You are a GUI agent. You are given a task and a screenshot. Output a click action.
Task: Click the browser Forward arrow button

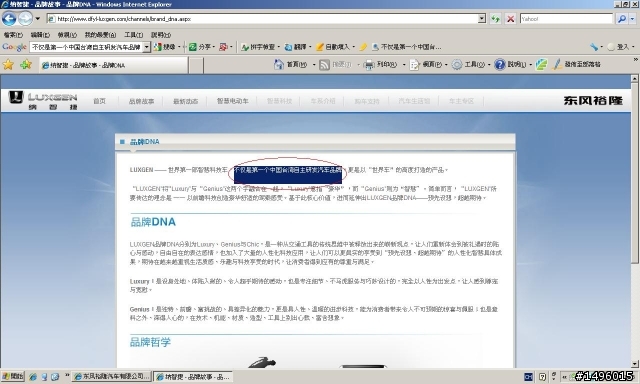(x=25, y=18)
